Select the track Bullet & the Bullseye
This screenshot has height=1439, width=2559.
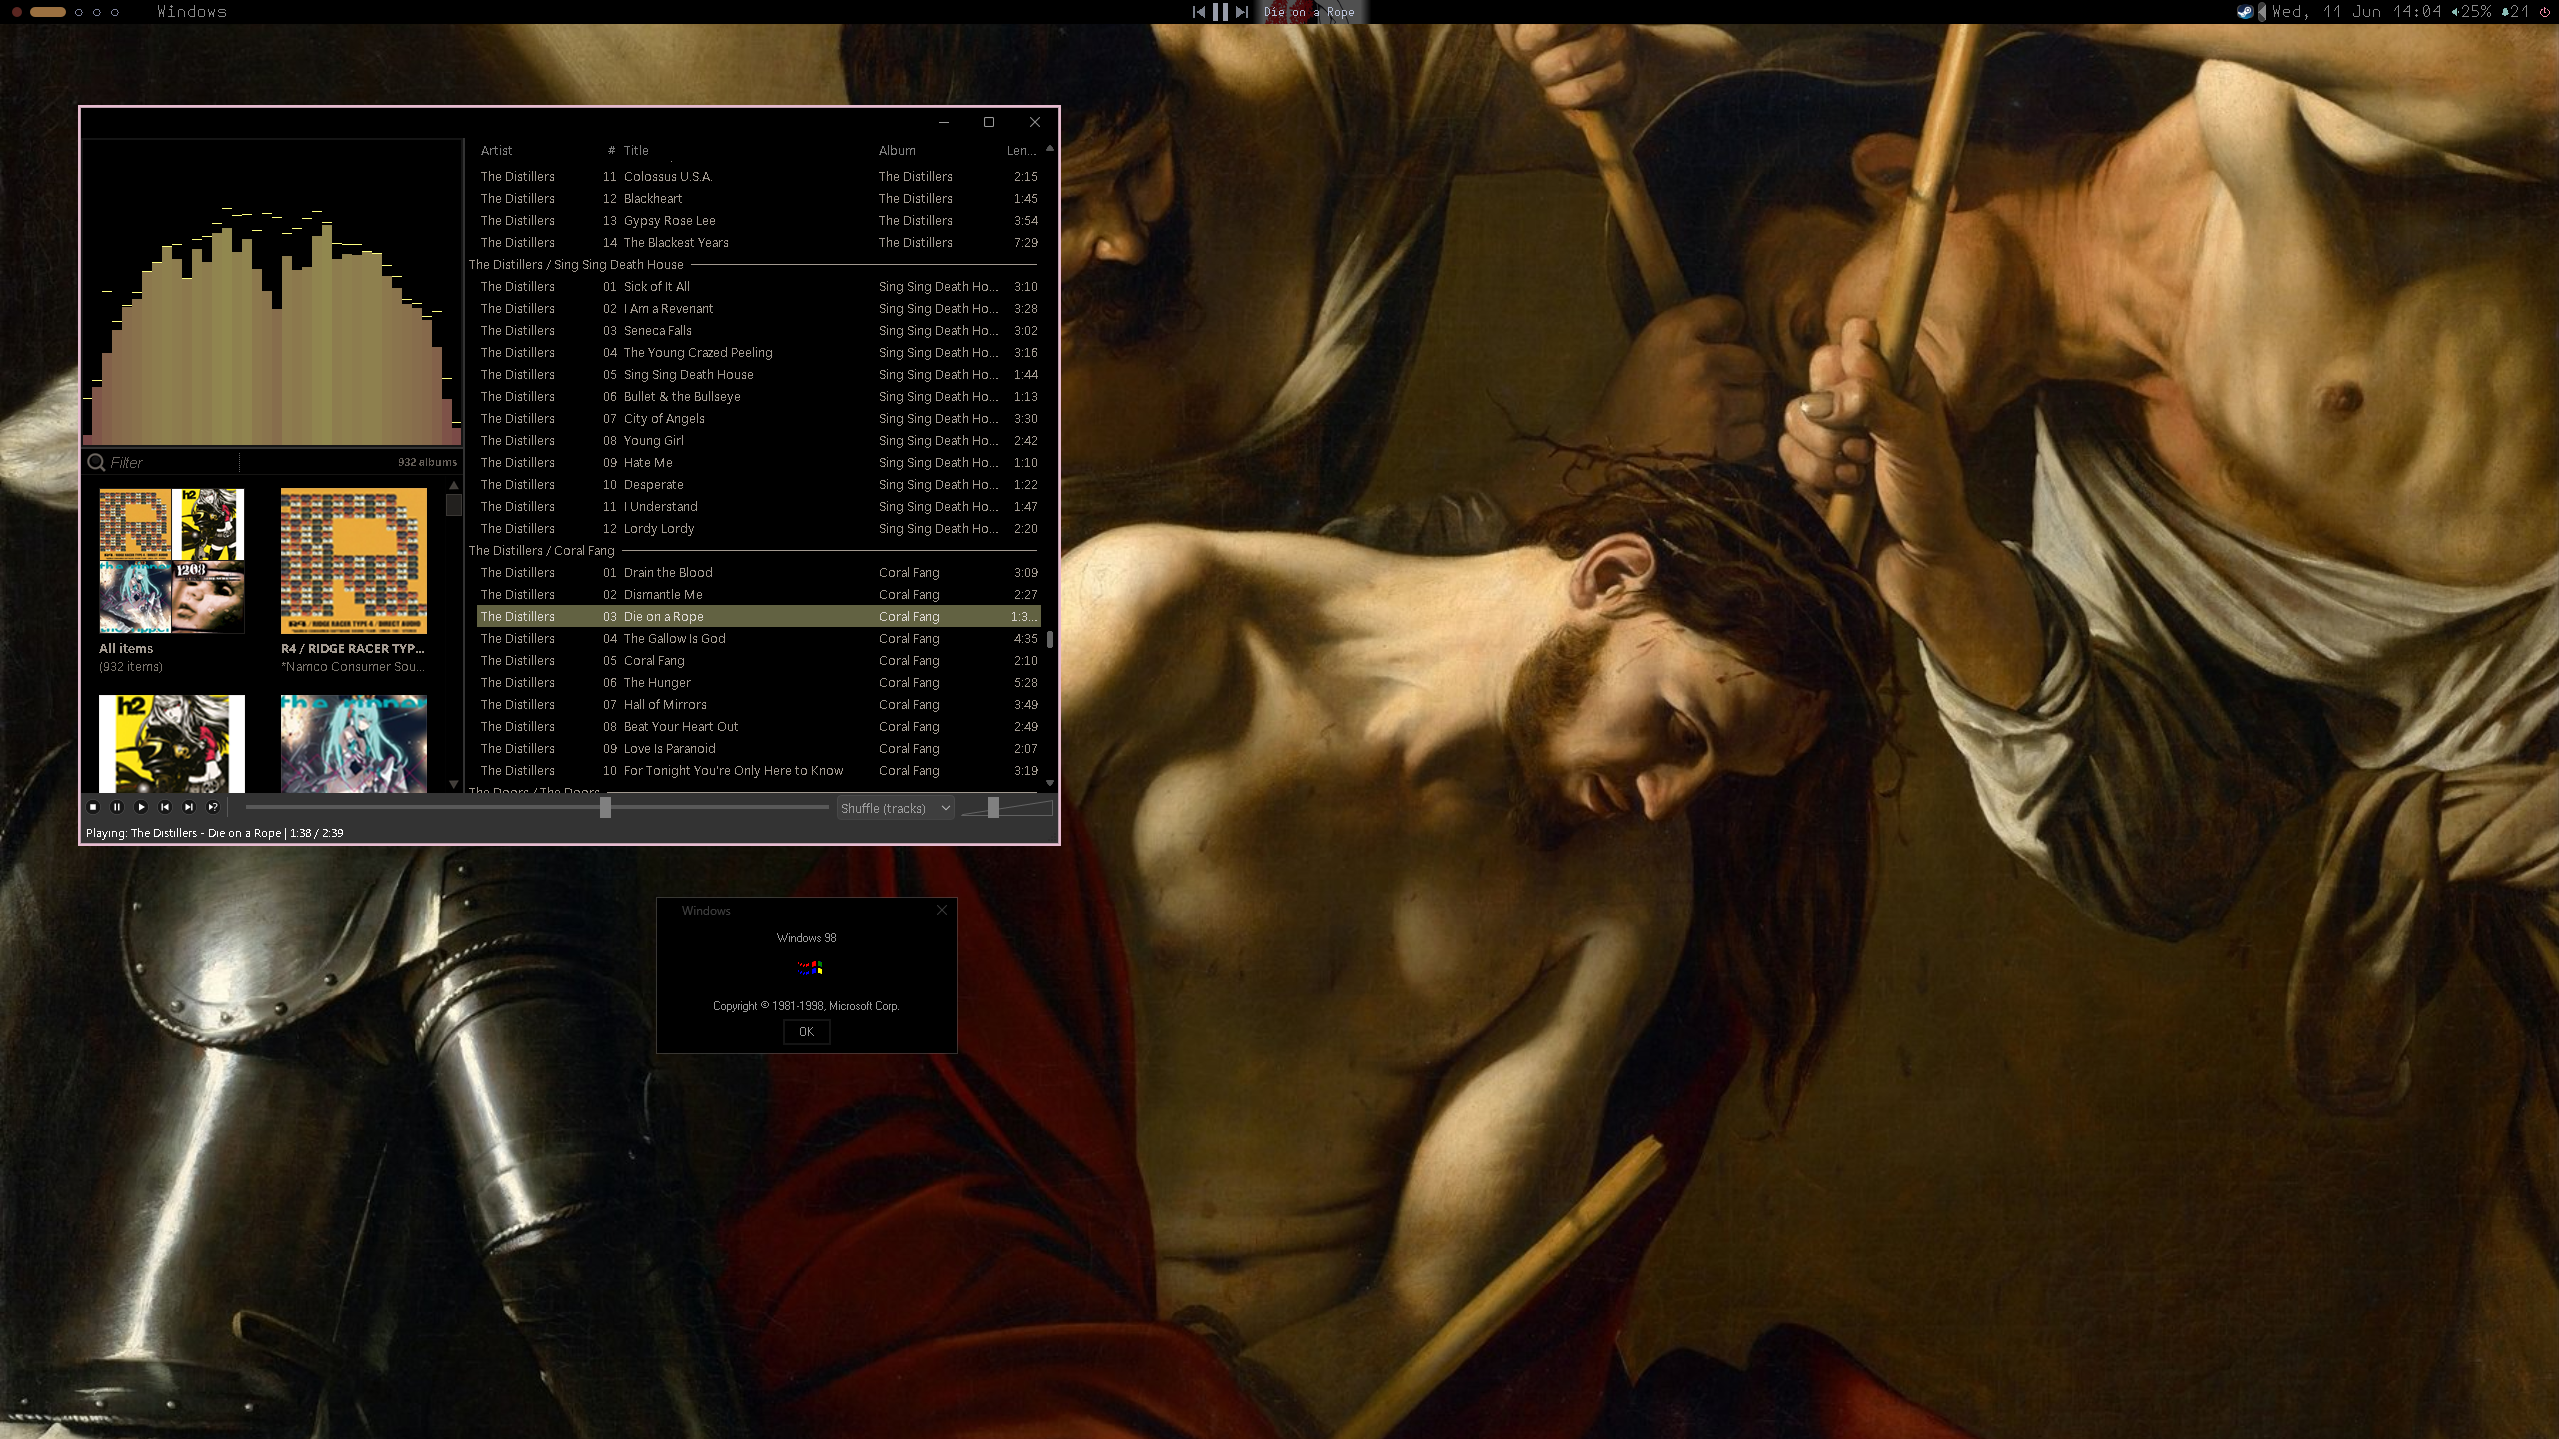758,397
